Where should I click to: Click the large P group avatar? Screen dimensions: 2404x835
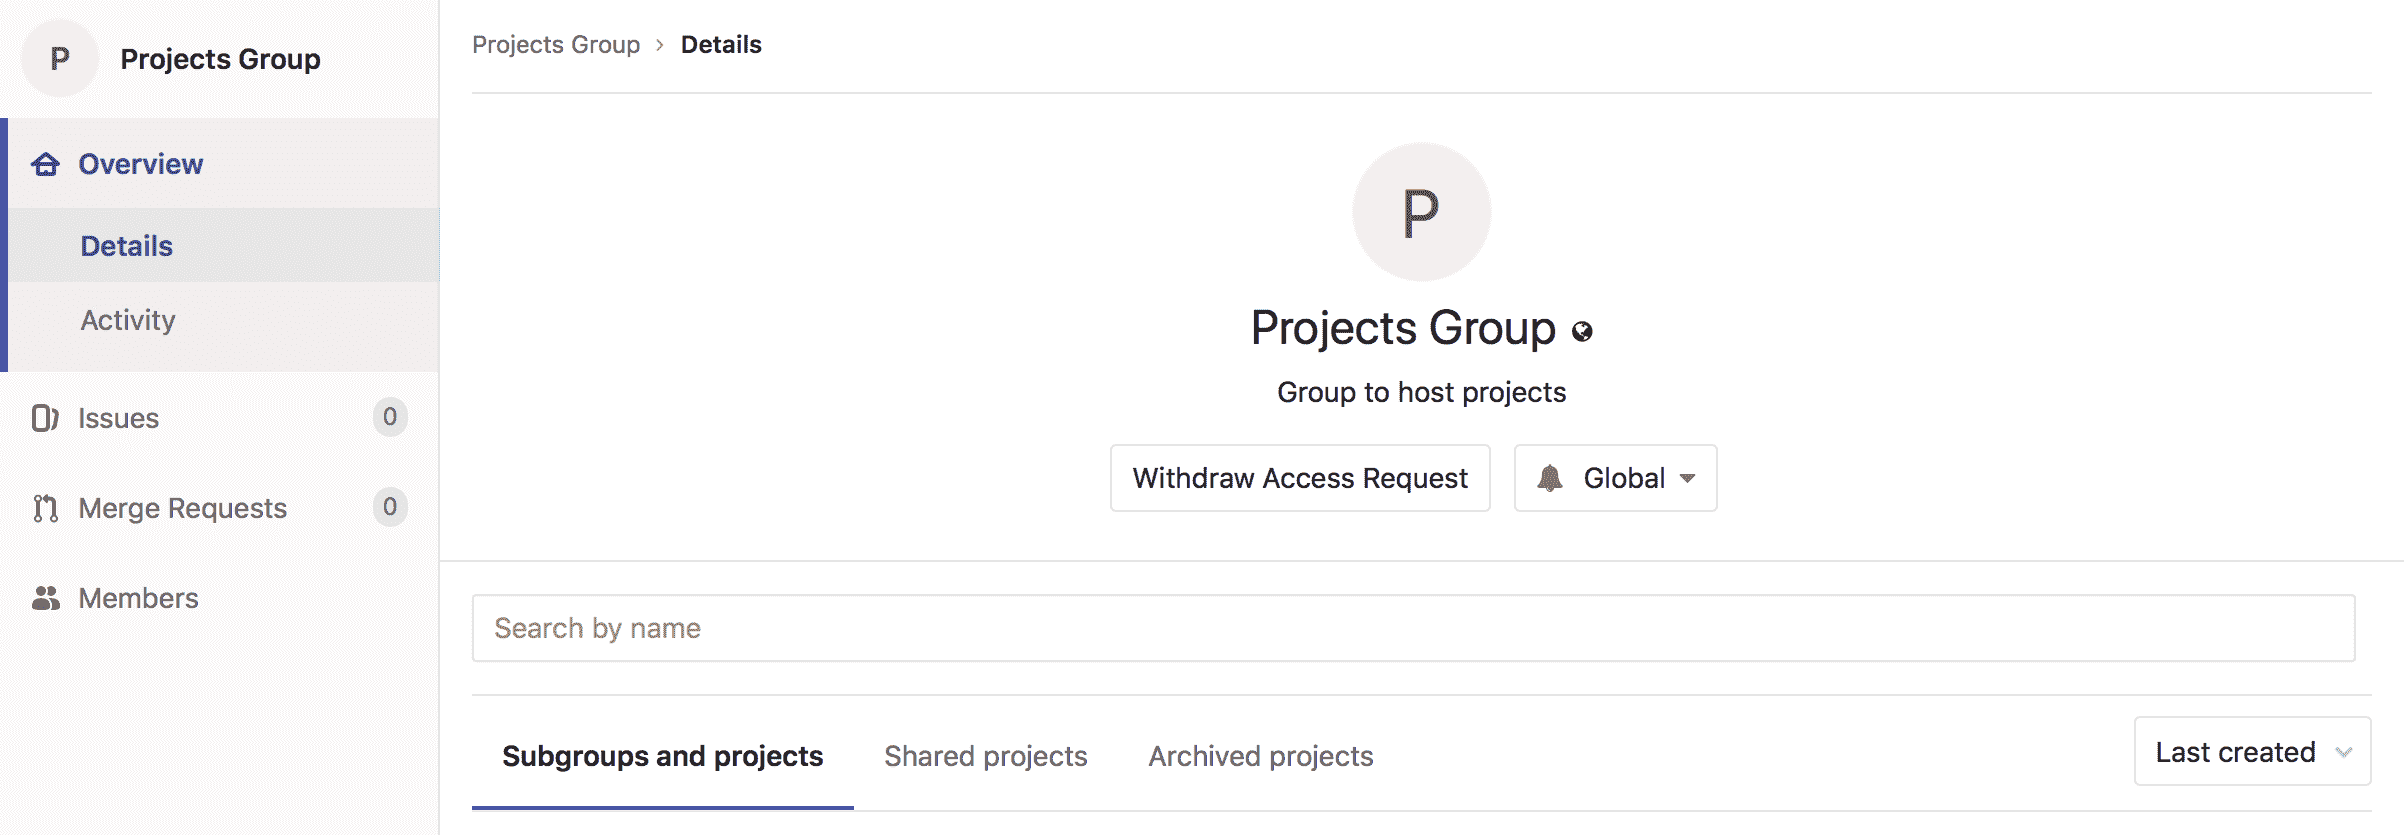pos(1421,212)
